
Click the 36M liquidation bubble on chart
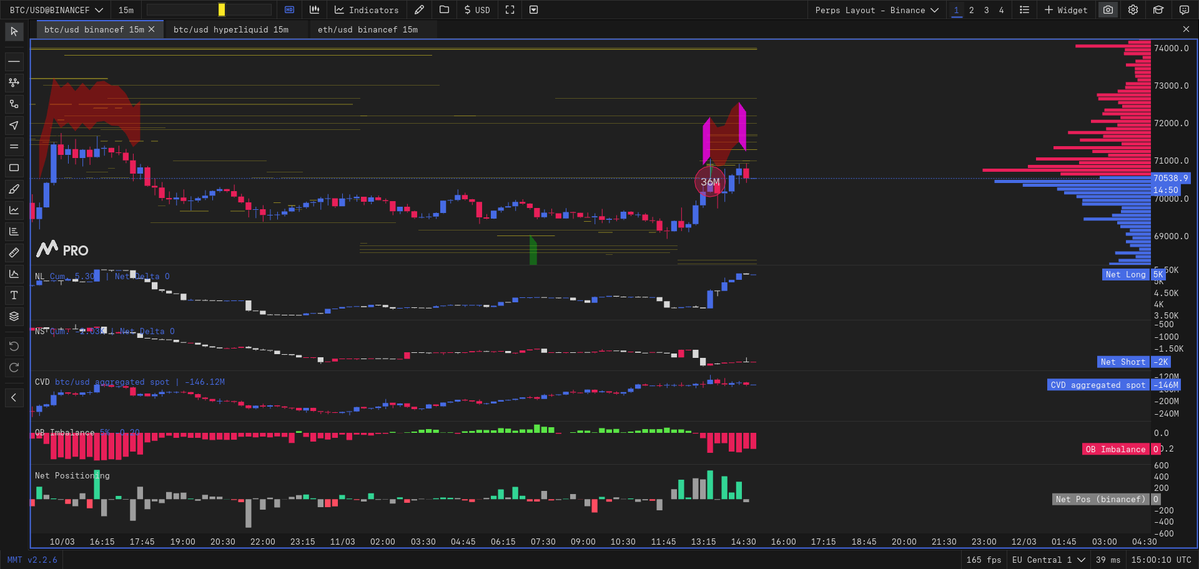[710, 182]
